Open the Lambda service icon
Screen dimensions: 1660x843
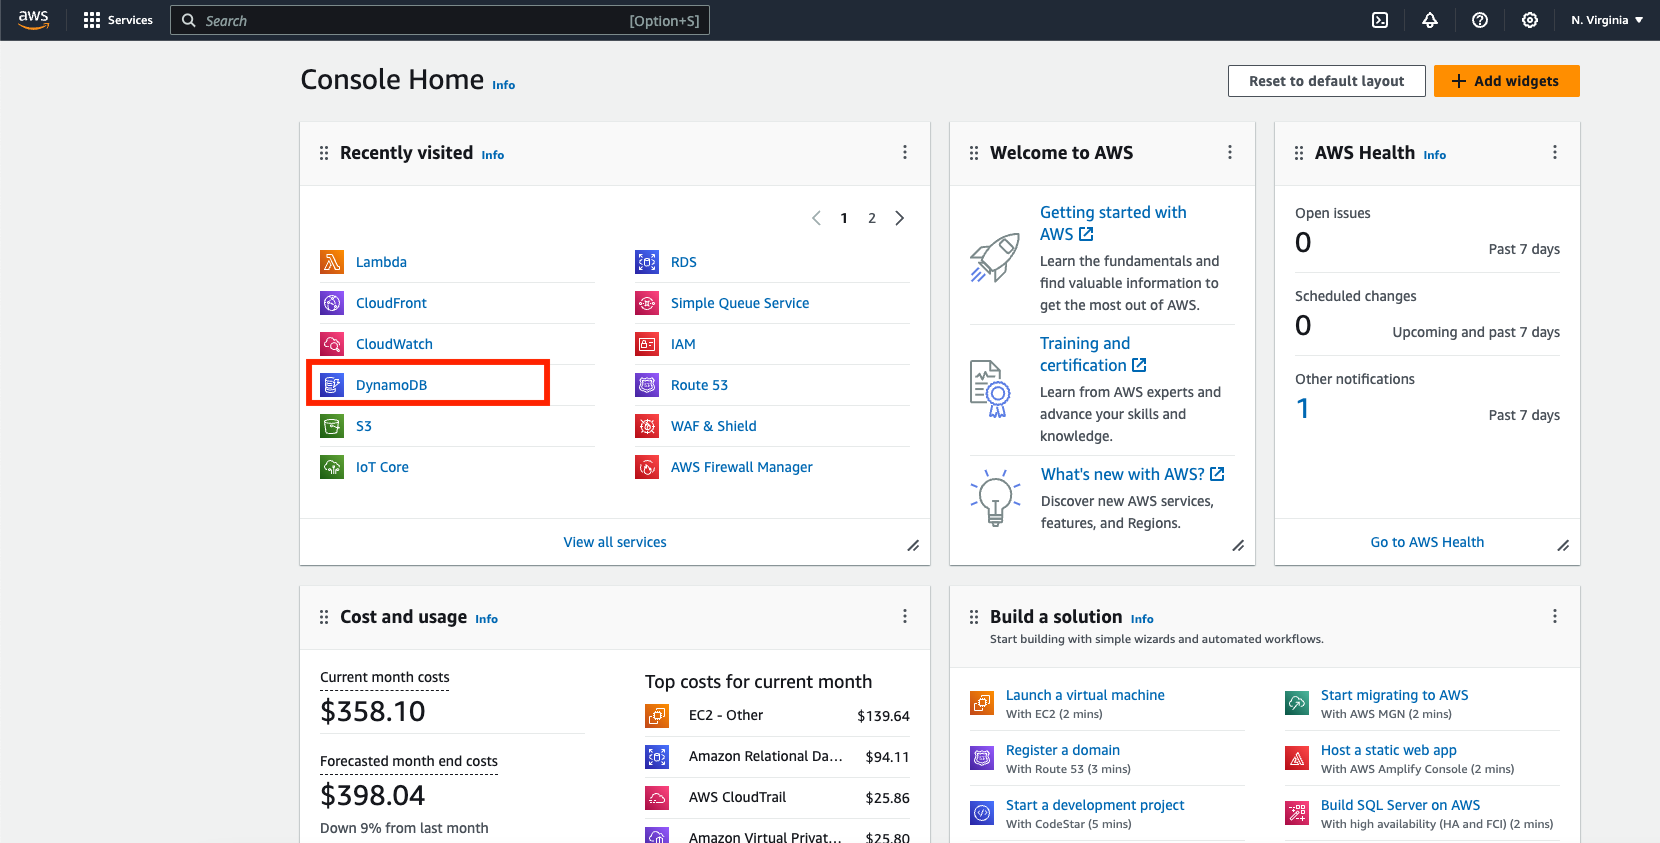tap(332, 262)
